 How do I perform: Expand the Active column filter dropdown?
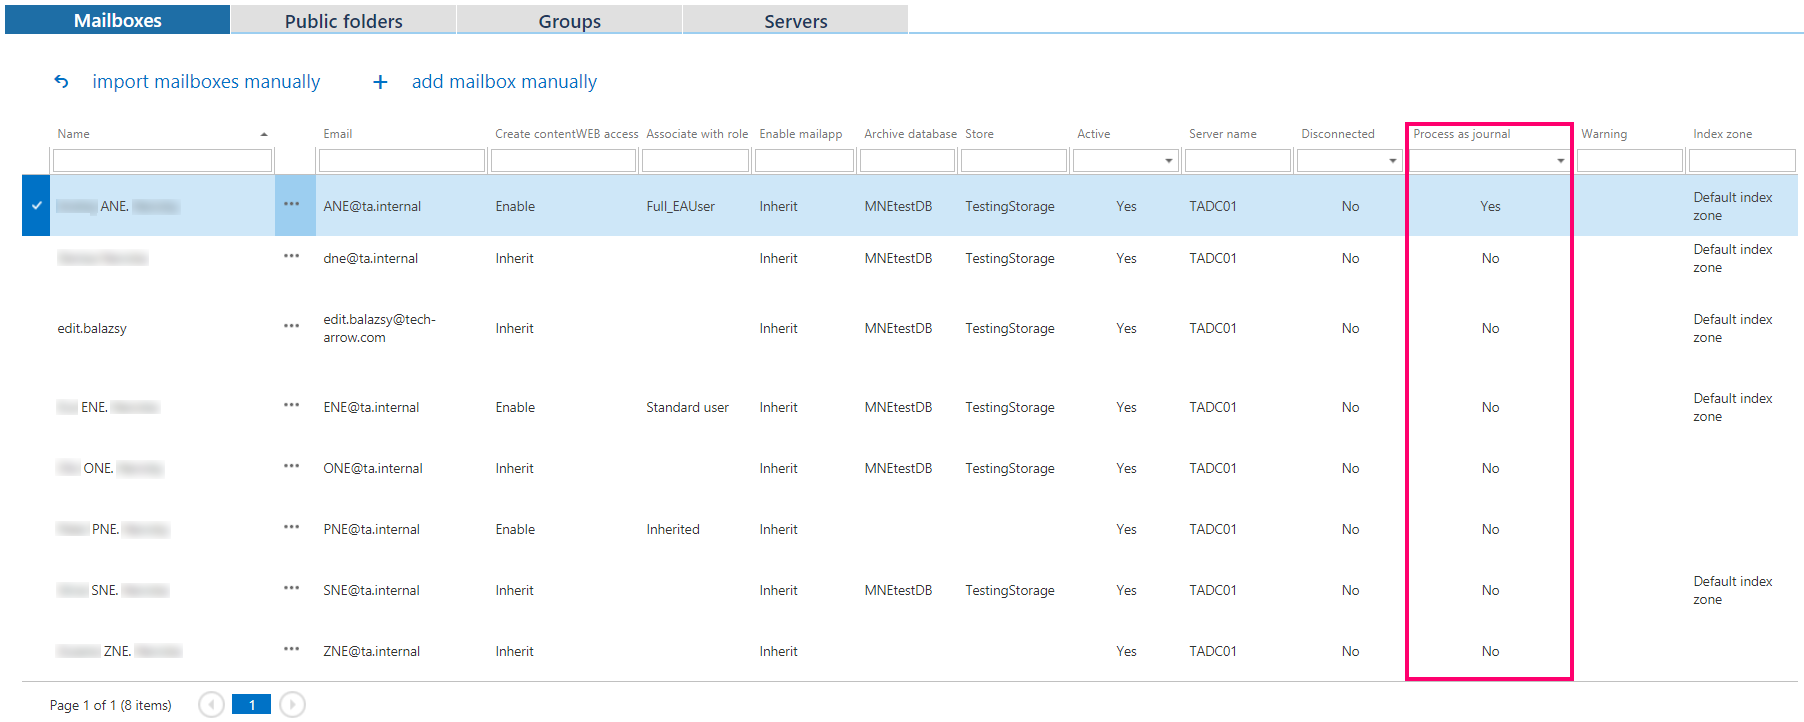click(x=1168, y=161)
